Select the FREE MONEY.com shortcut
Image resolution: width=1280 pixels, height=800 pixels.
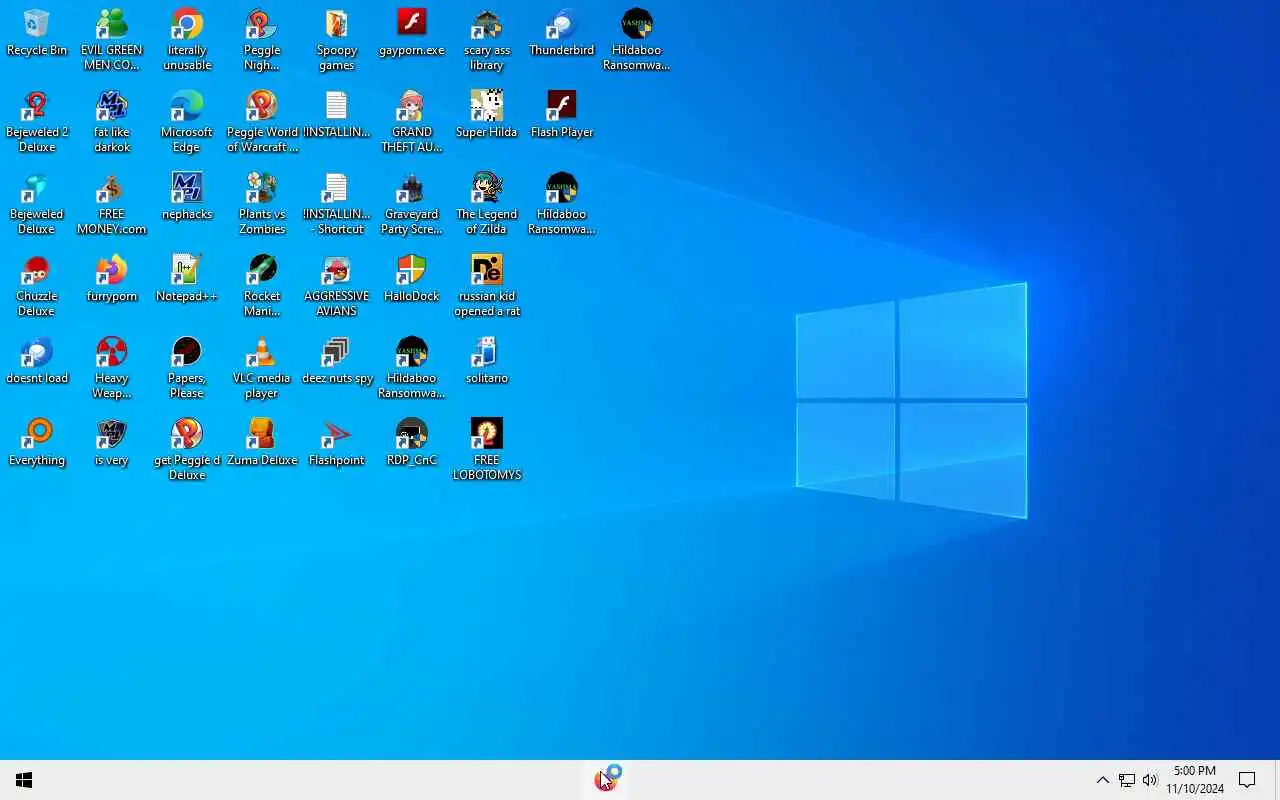[111, 204]
